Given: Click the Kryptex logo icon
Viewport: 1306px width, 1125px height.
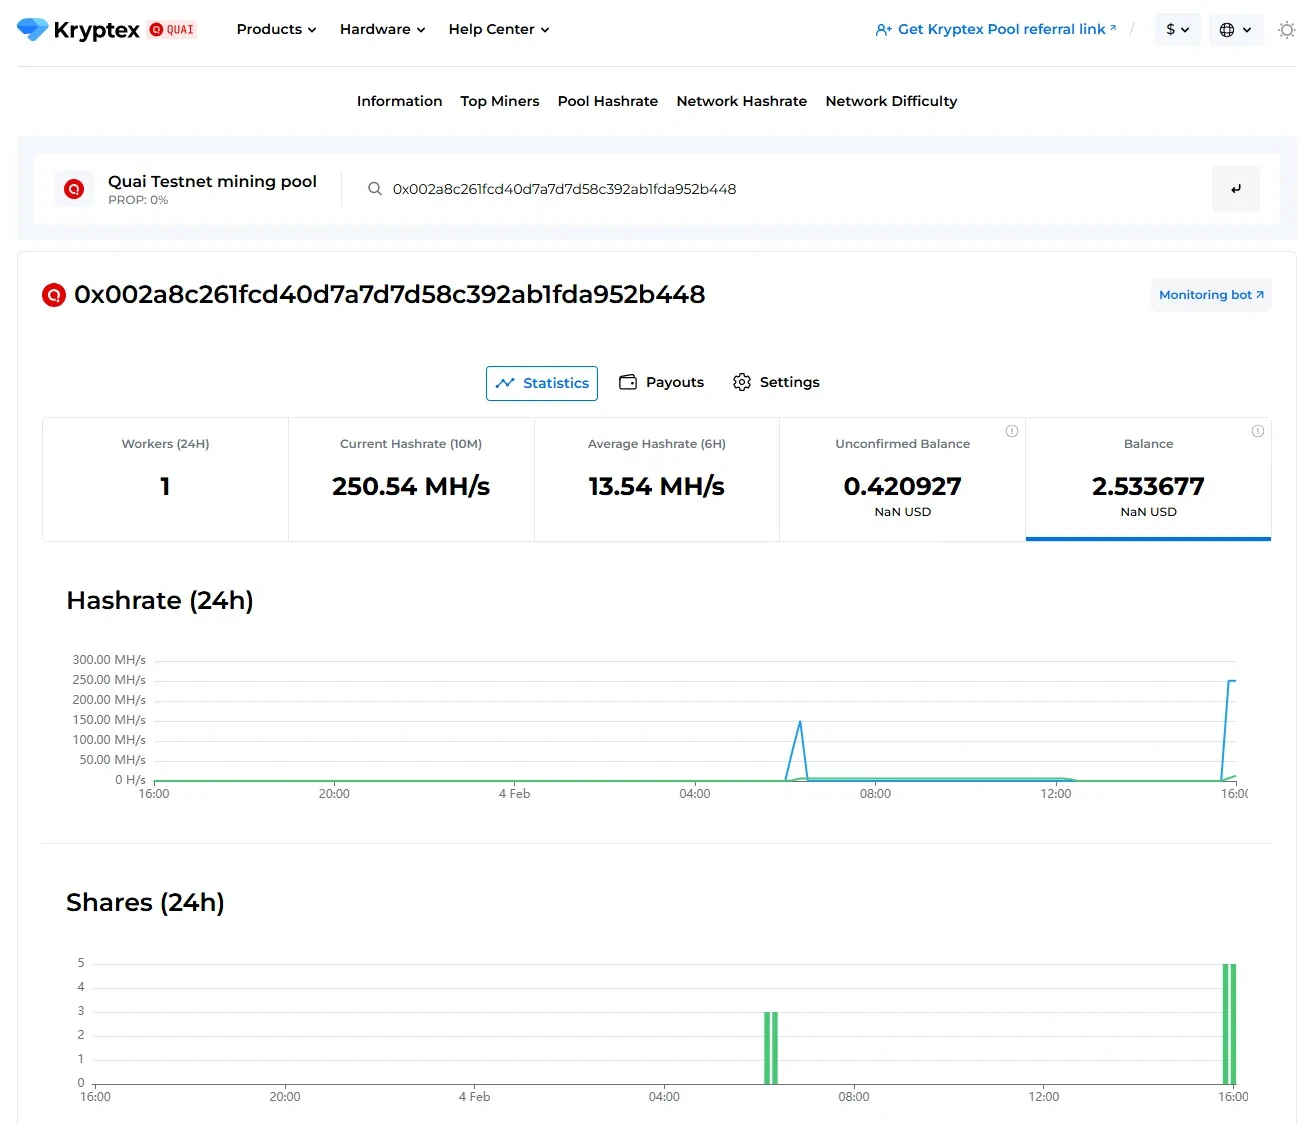Looking at the screenshot, I should tap(33, 29).
